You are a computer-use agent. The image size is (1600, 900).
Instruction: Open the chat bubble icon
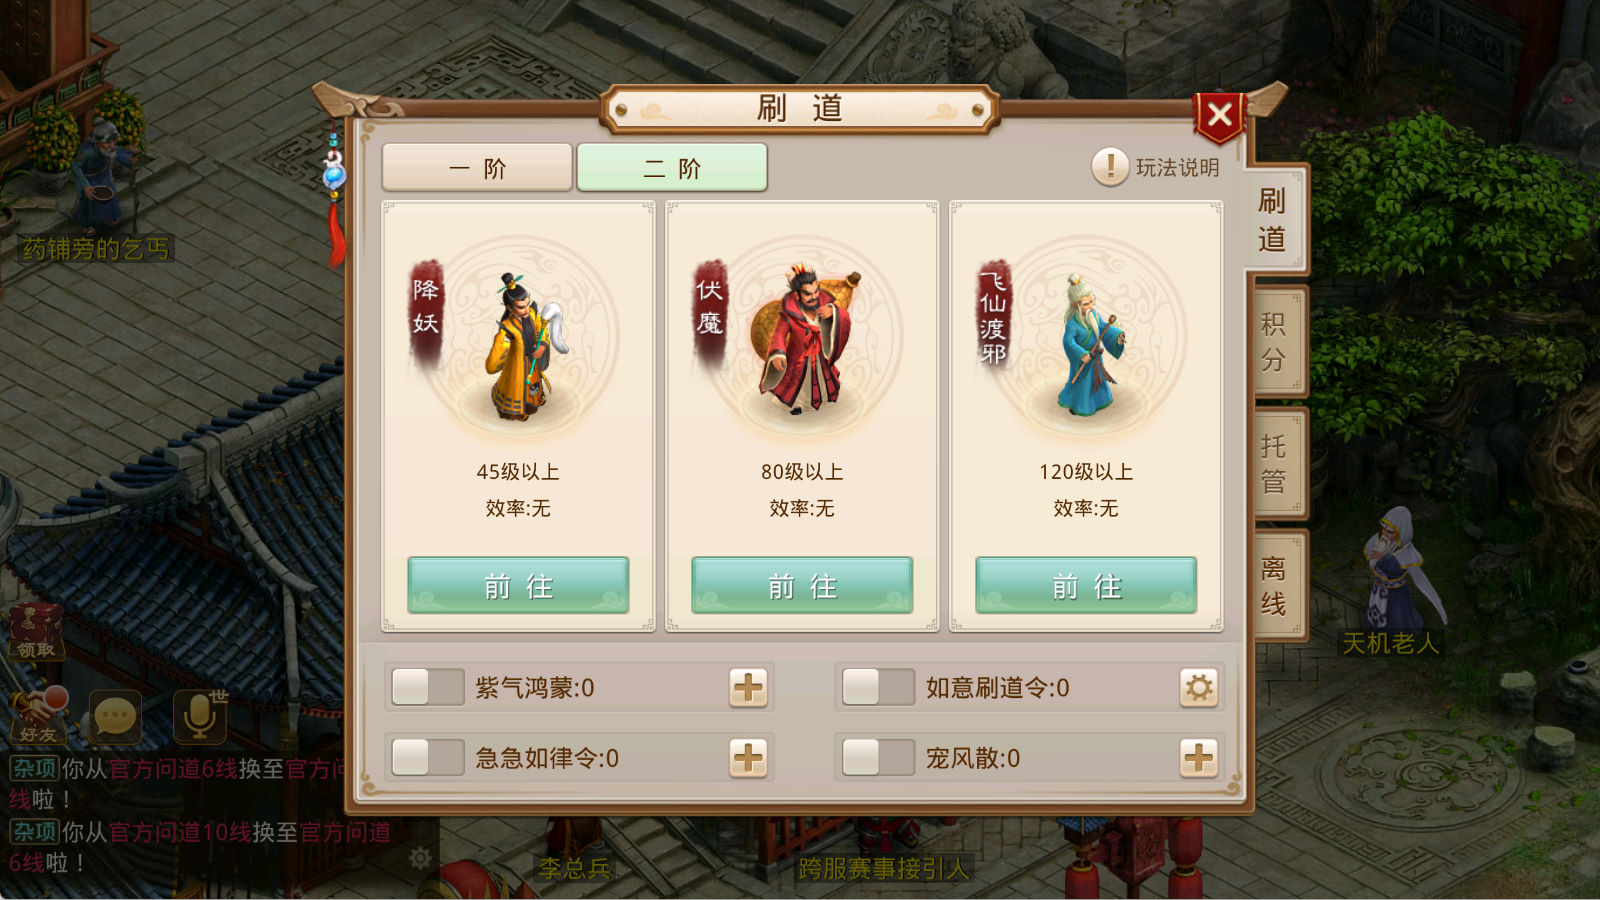coord(115,717)
